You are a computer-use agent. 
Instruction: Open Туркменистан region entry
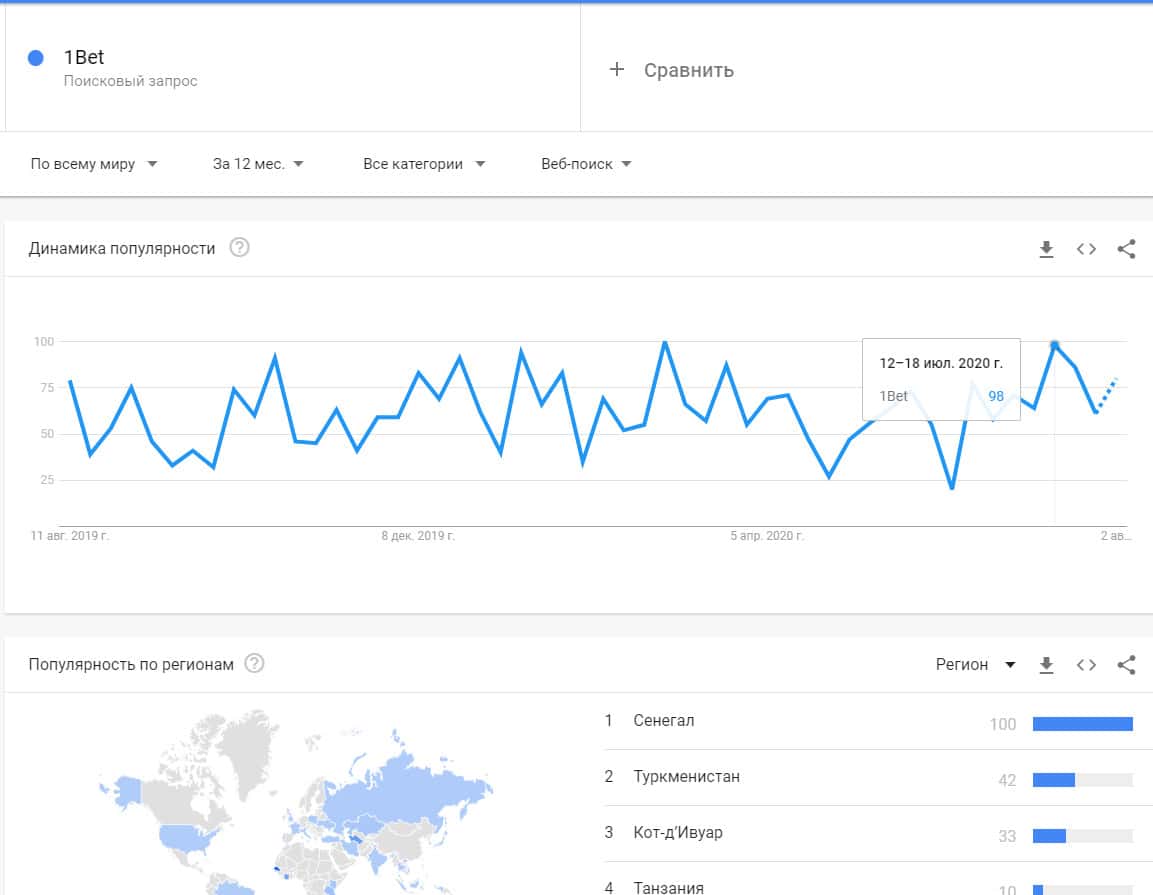tap(687, 777)
